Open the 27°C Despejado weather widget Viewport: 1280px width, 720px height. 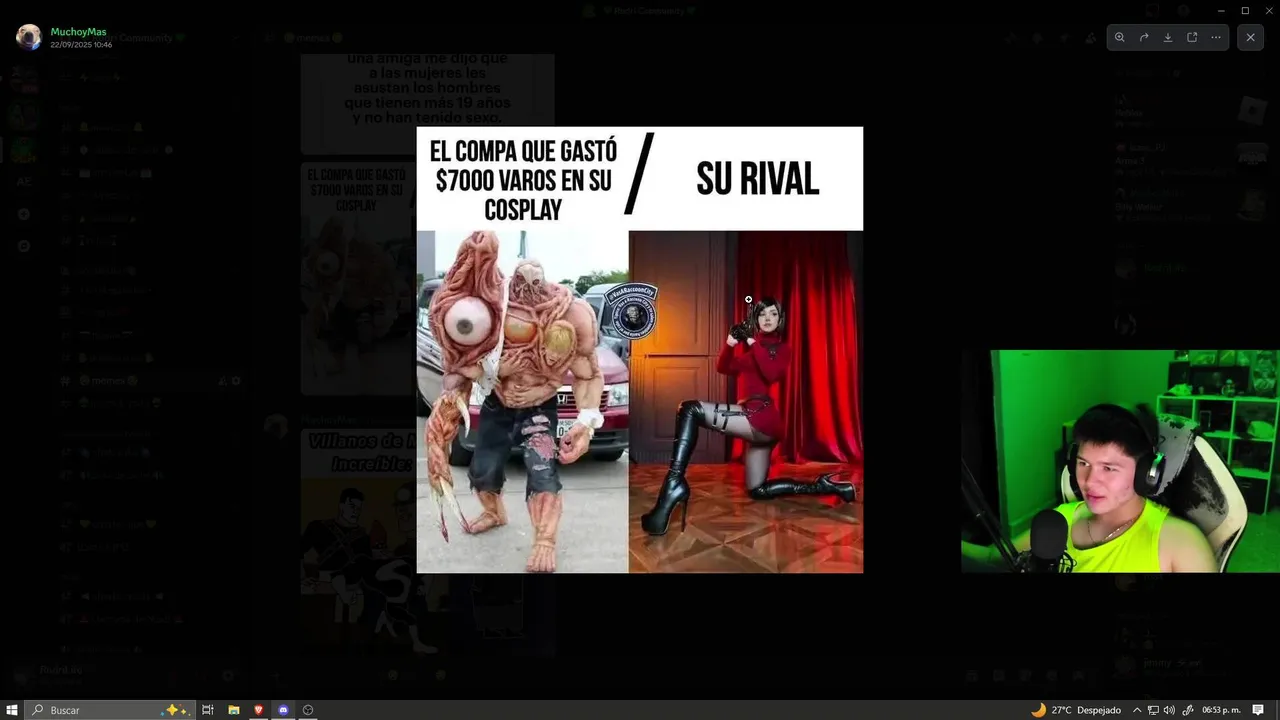point(1076,710)
